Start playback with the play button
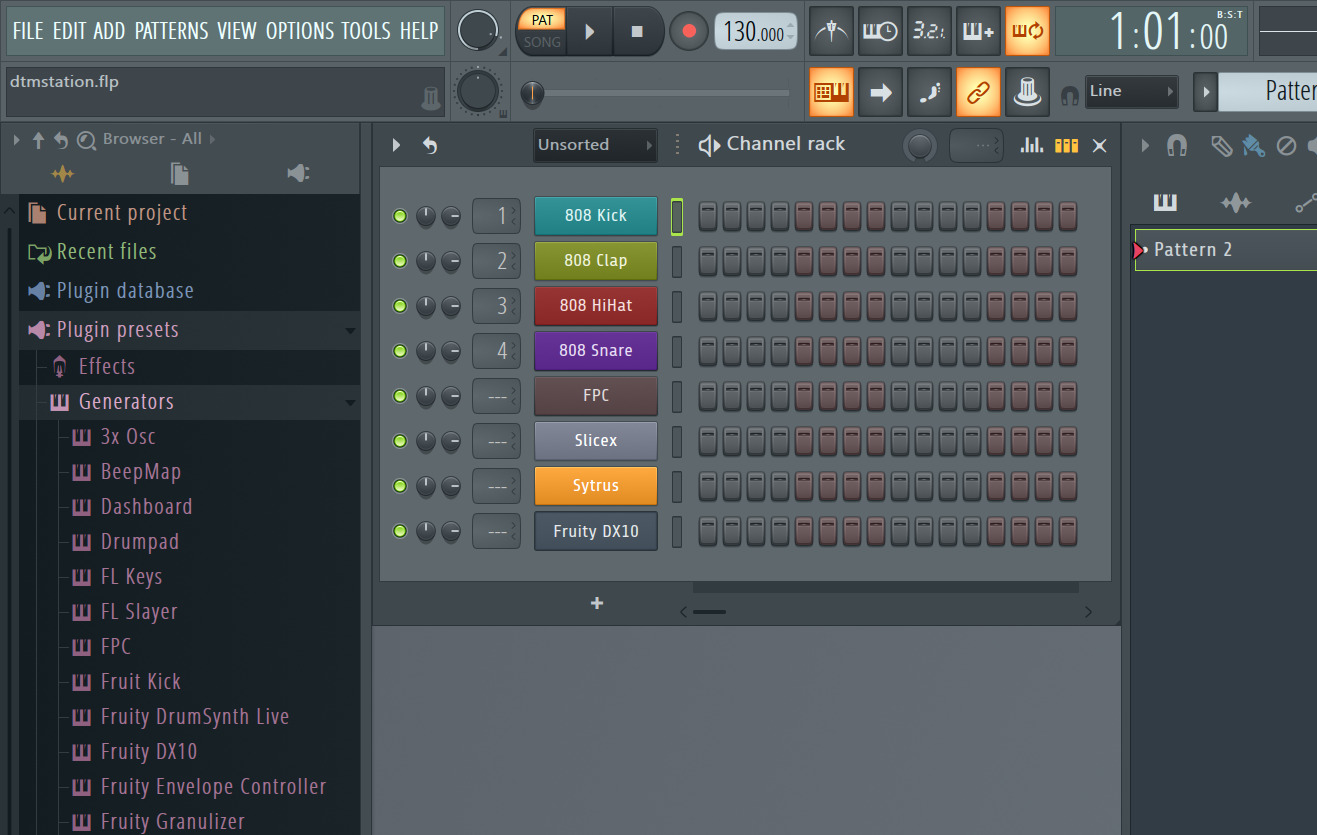 (x=590, y=31)
